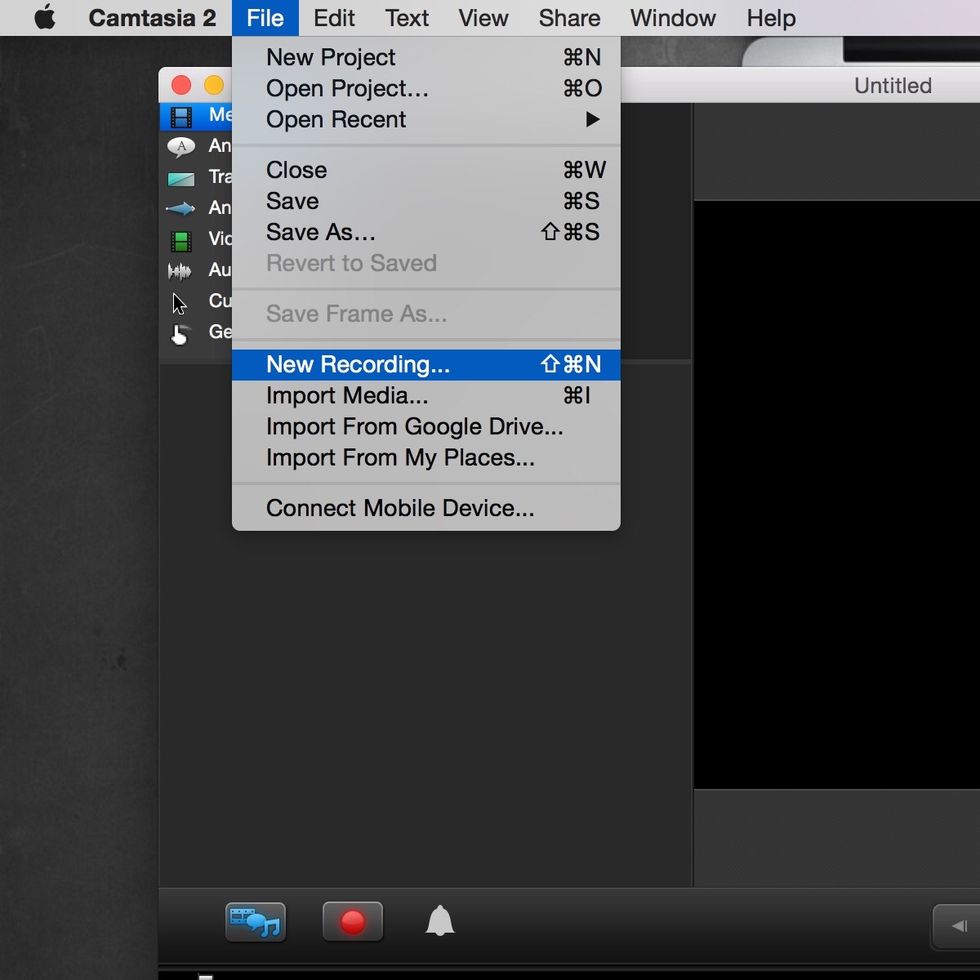Select Import Media menu item
Screen dimensions: 980x980
click(x=347, y=396)
